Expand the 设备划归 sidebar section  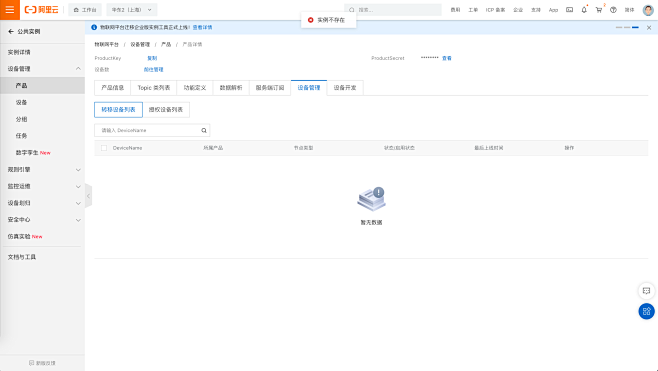point(42,203)
